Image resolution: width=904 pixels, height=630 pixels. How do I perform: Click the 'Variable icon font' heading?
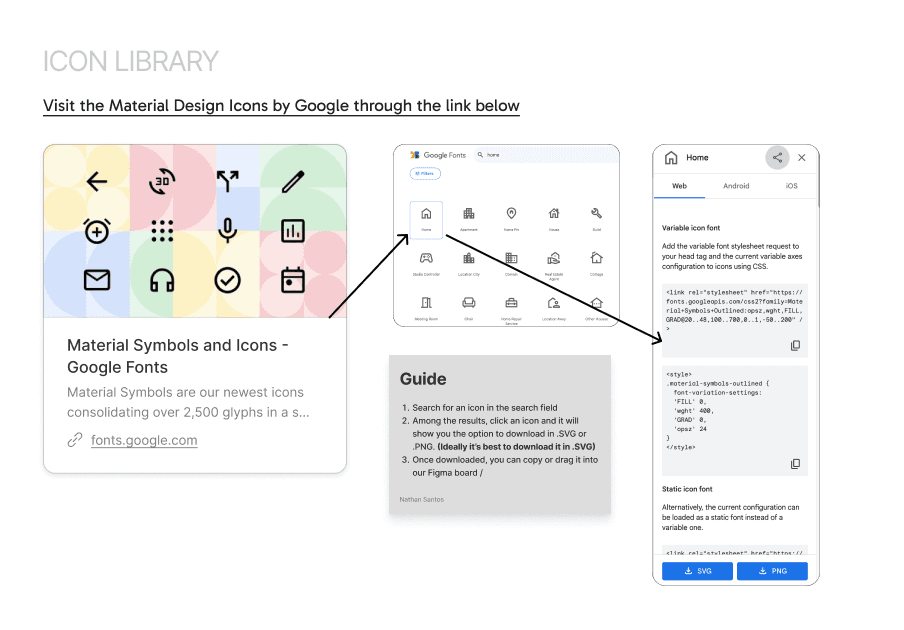[x=691, y=228]
